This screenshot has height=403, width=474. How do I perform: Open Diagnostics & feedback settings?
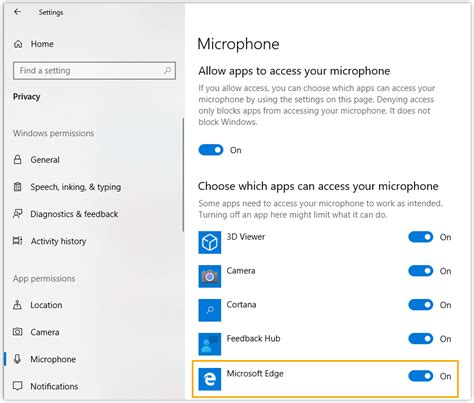tap(74, 214)
